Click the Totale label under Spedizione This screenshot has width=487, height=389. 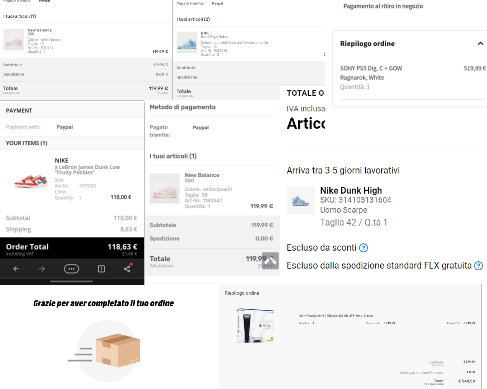160,259
